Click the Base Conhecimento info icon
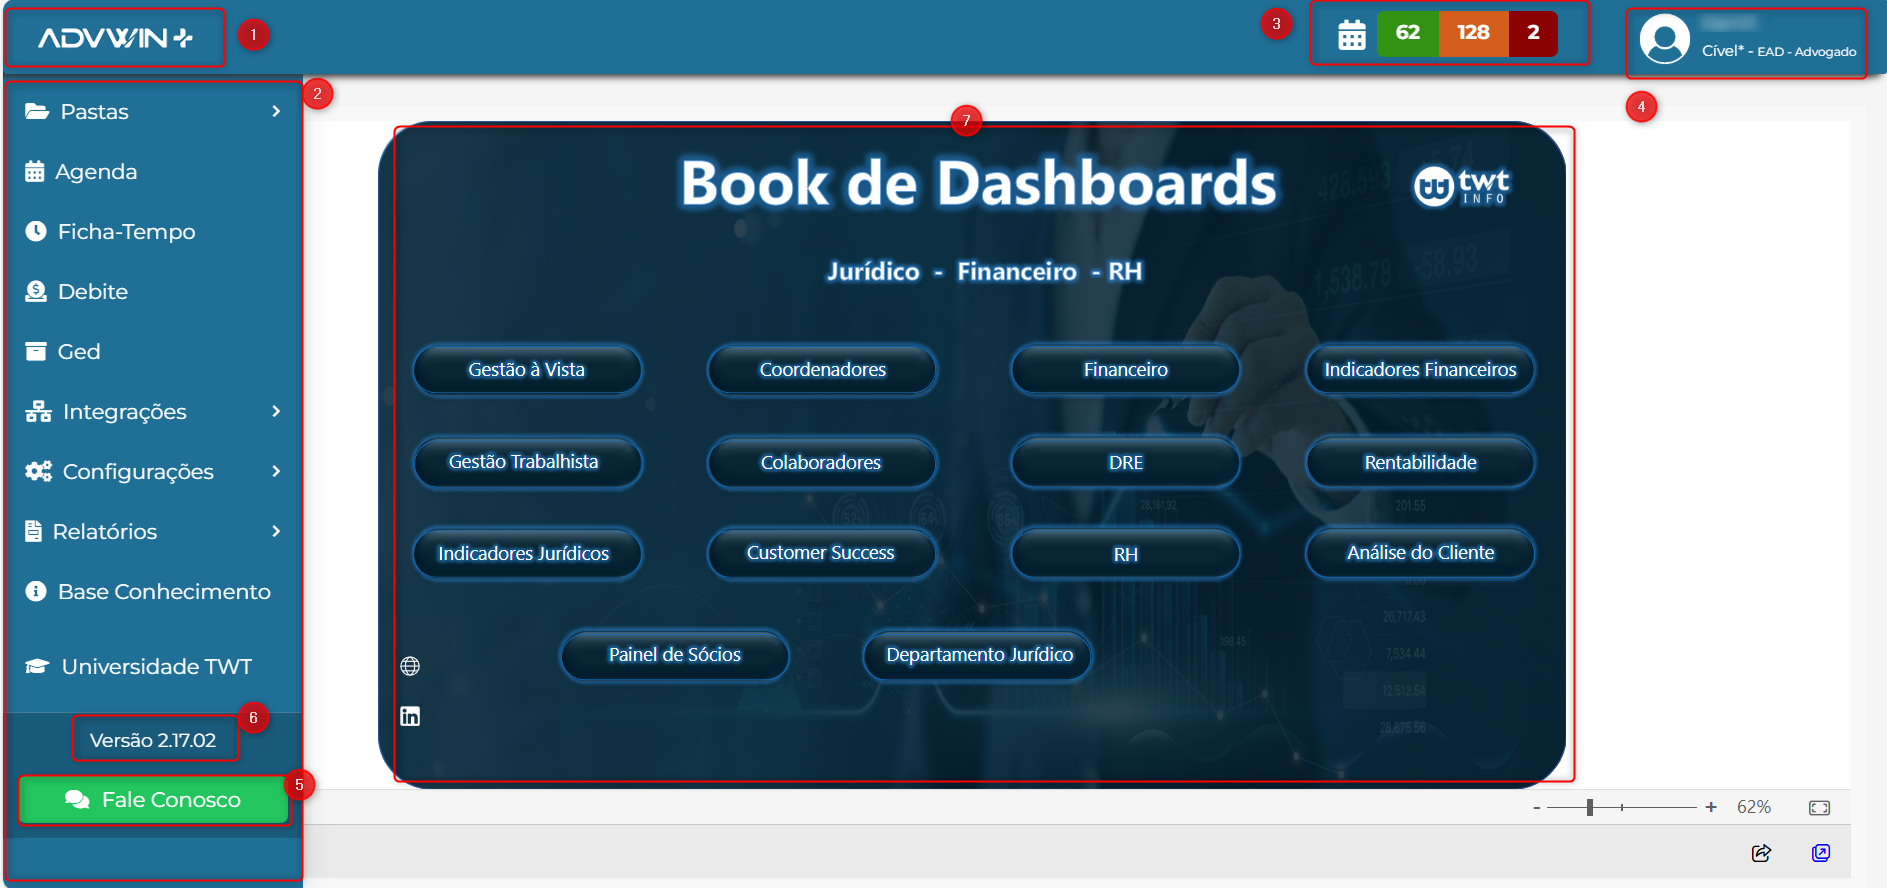 pyautogui.click(x=36, y=591)
